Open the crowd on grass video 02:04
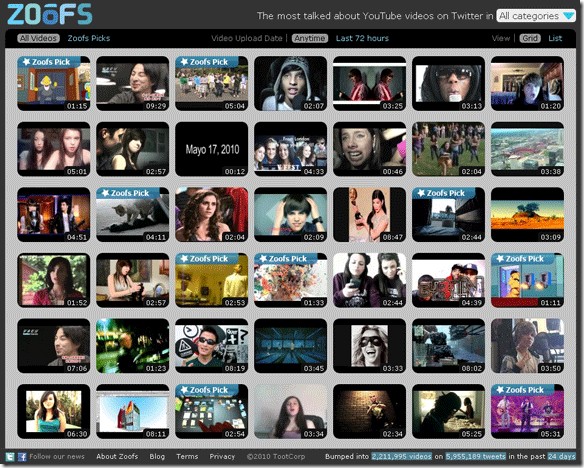This screenshot has height=468, width=584. coord(448,149)
